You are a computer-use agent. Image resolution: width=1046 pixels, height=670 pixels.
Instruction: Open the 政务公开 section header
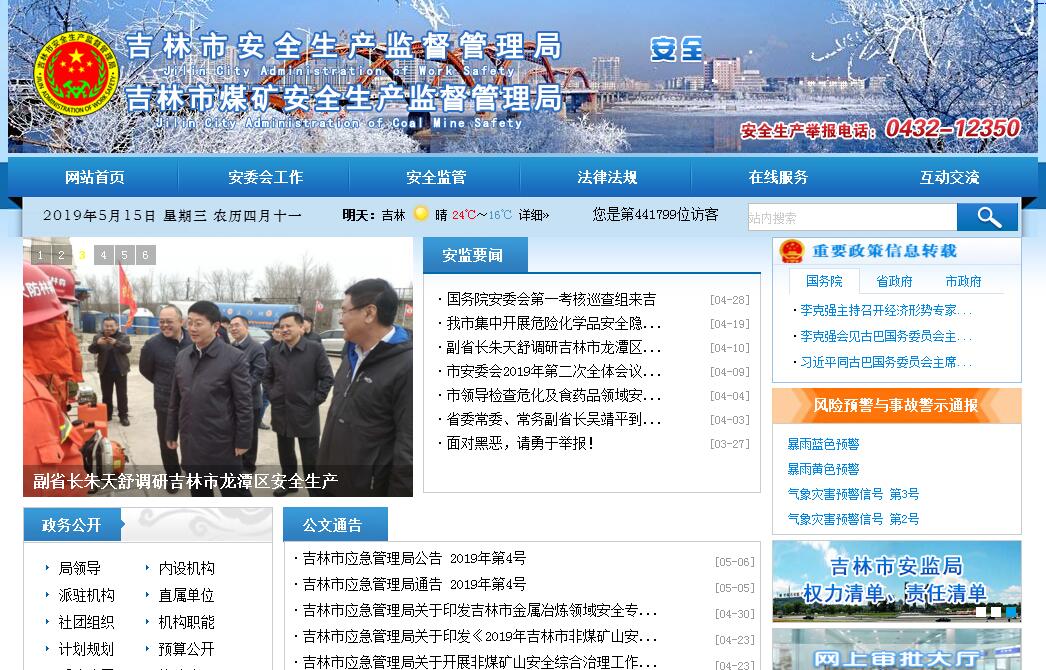tap(71, 525)
